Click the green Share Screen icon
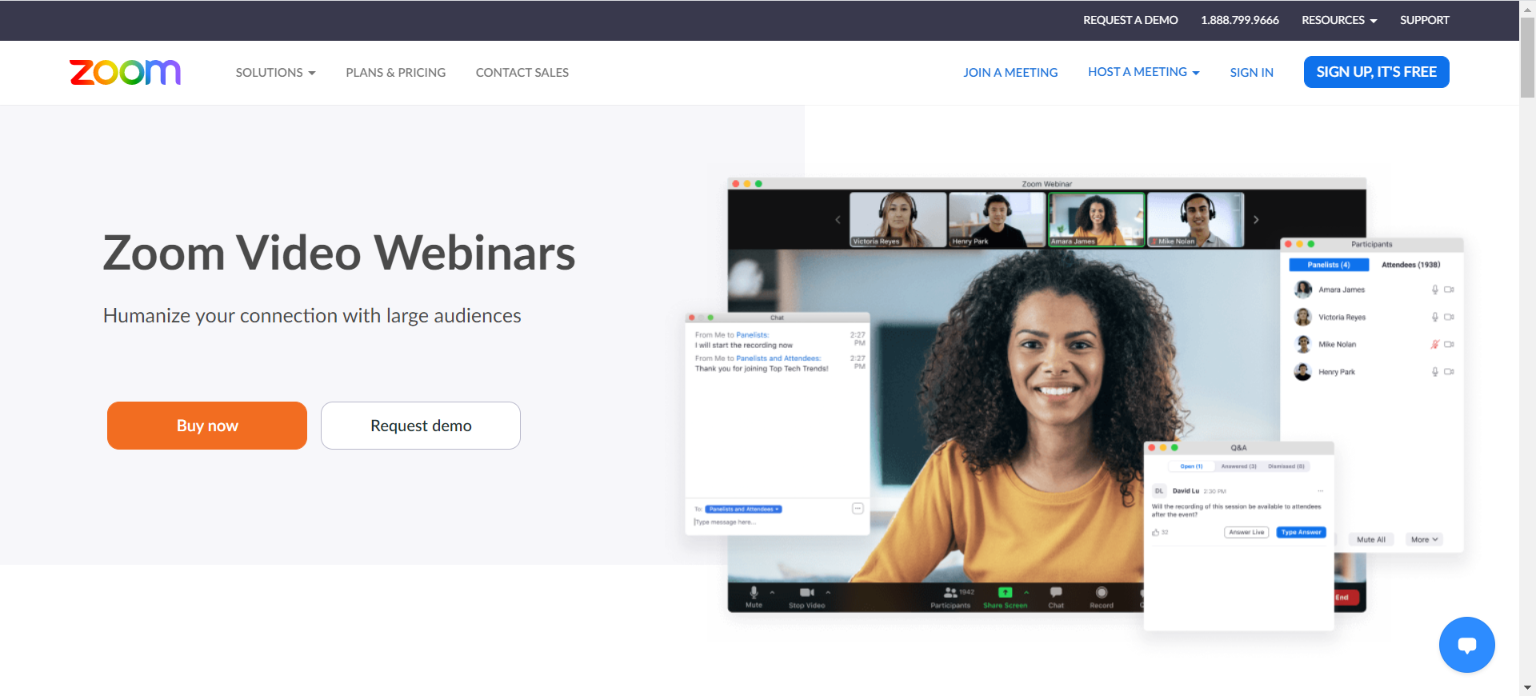The width and height of the screenshot is (1536, 696). [1005, 593]
